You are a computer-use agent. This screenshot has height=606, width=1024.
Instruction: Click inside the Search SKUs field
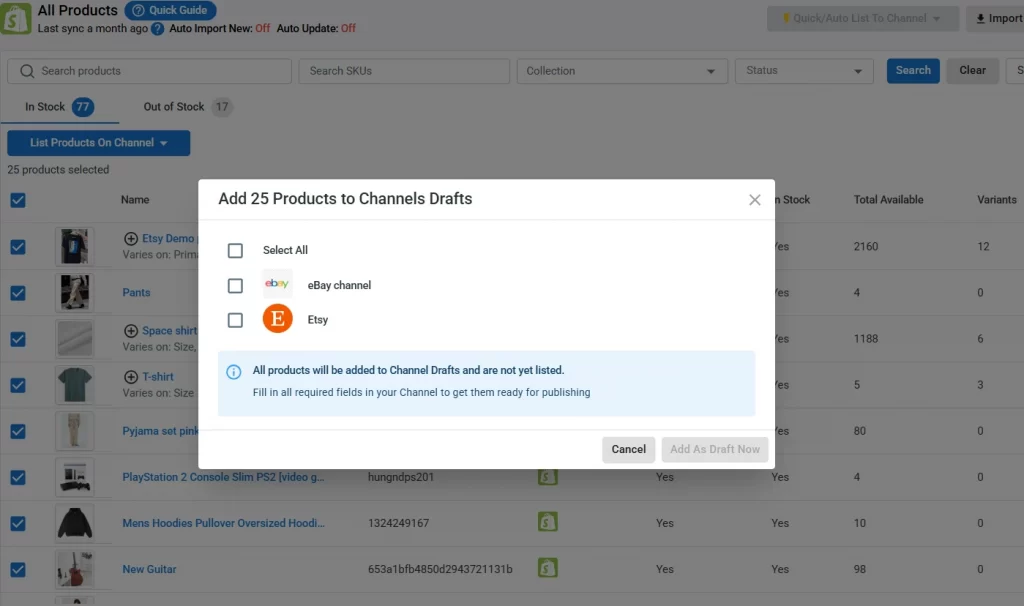pyautogui.click(x=402, y=70)
